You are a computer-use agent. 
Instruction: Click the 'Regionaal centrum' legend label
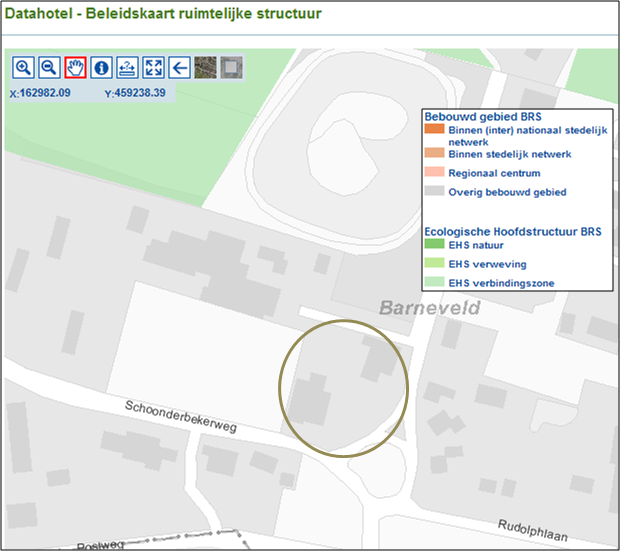pos(494,173)
